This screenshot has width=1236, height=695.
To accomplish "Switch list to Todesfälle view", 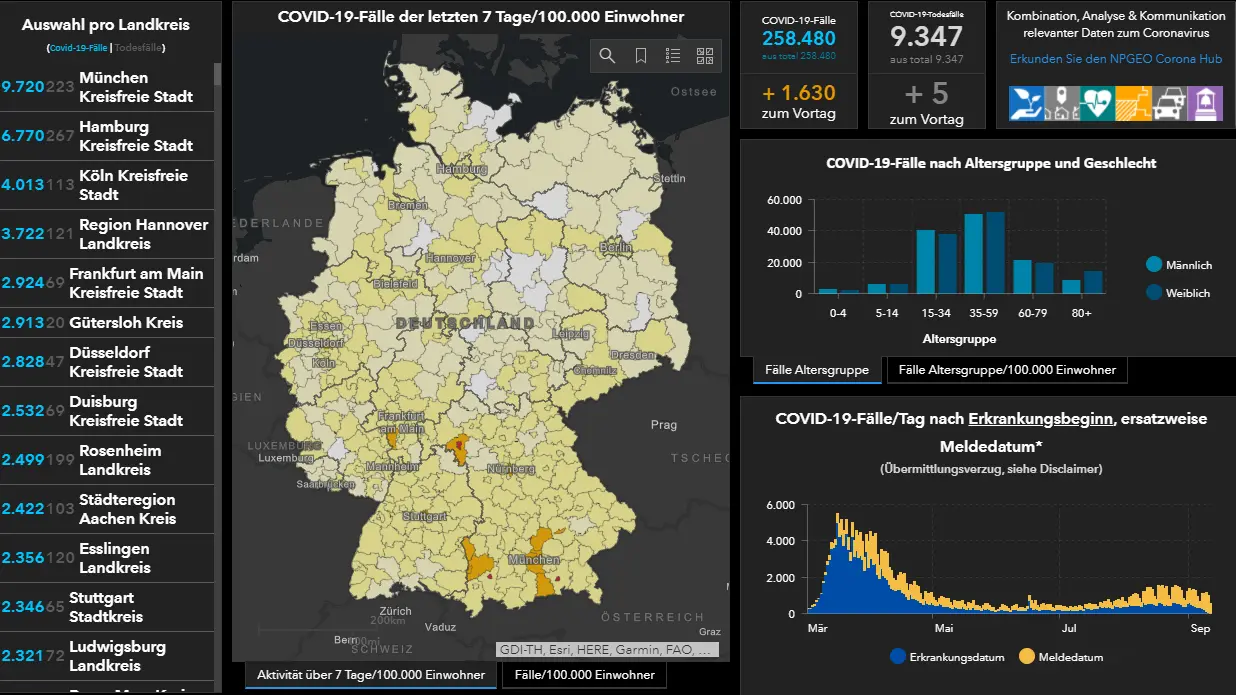I will [139, 48].
